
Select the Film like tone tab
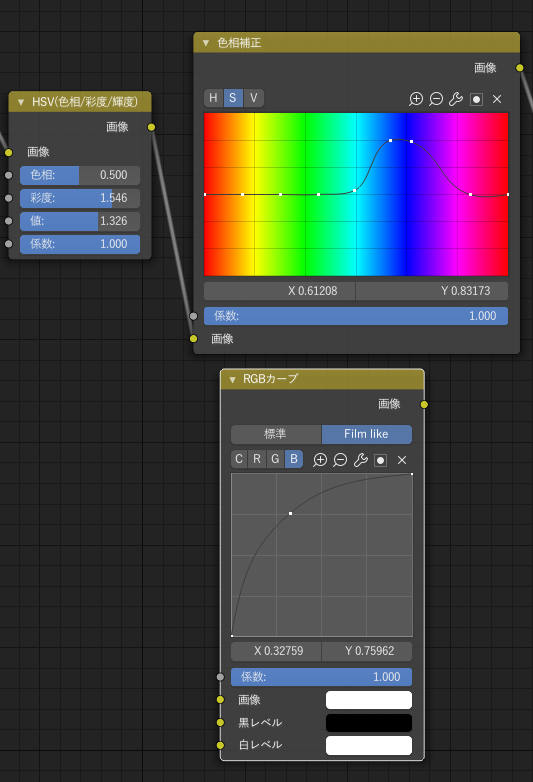pyautogui.click(x=366, y=434)
